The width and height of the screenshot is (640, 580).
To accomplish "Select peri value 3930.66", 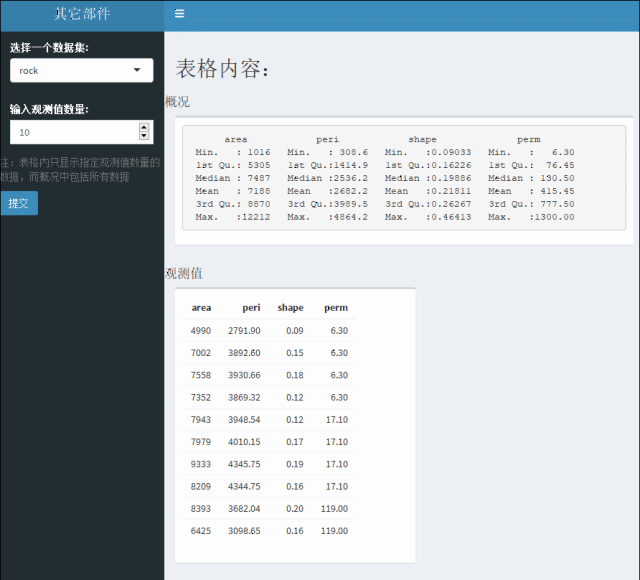I will coord(244,375).
